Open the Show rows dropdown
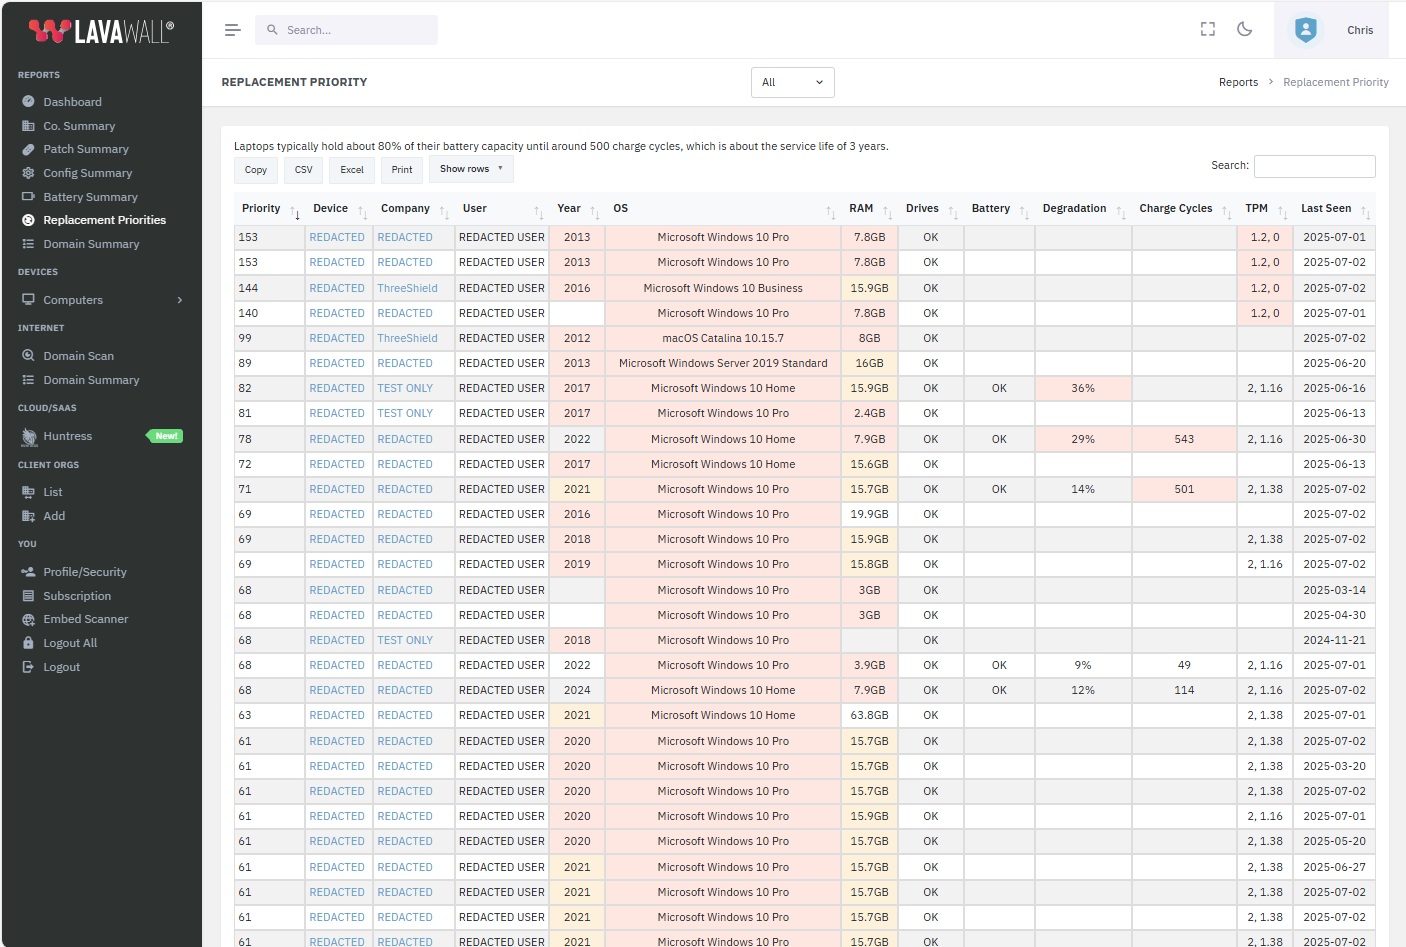 [471, 169]
